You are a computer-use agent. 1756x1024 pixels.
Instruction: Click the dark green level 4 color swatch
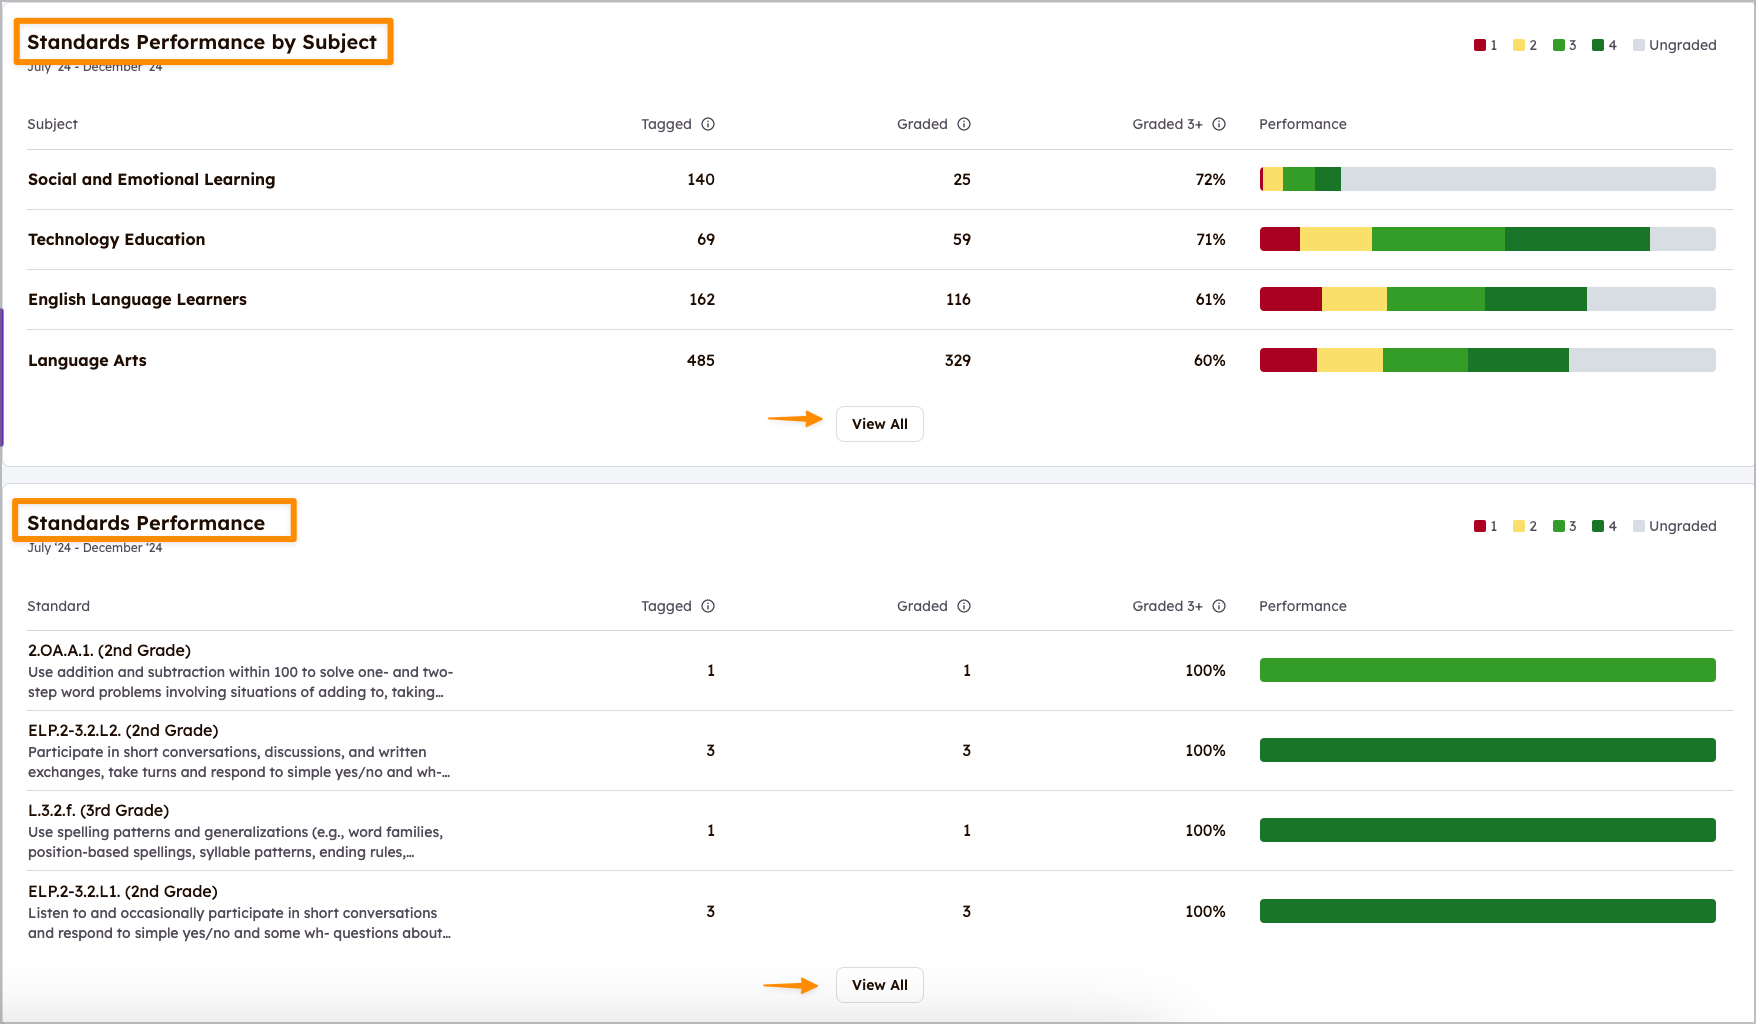(1596, 45)
